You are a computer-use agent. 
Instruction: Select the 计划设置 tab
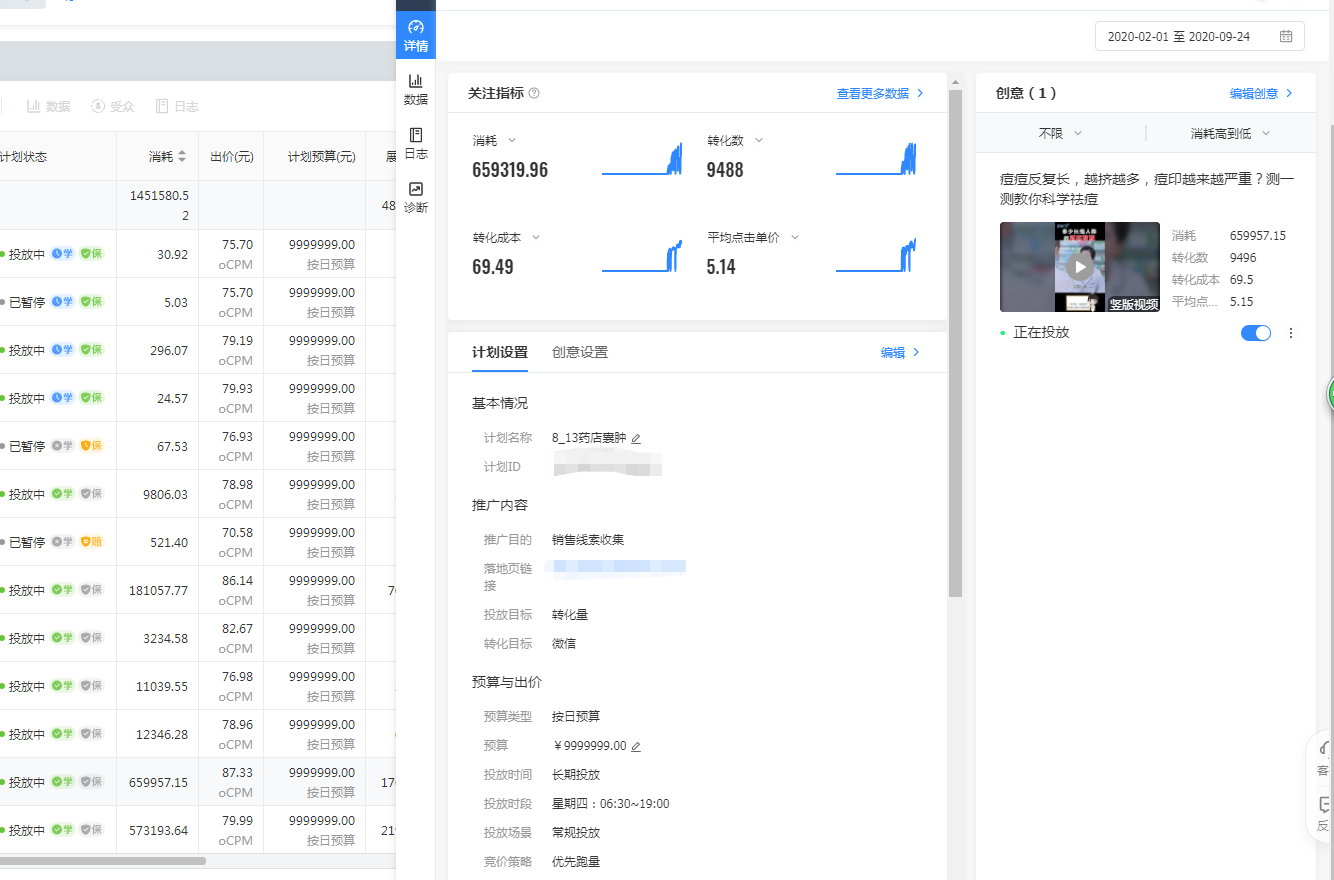pyautogui.click(x=499, y=352)
